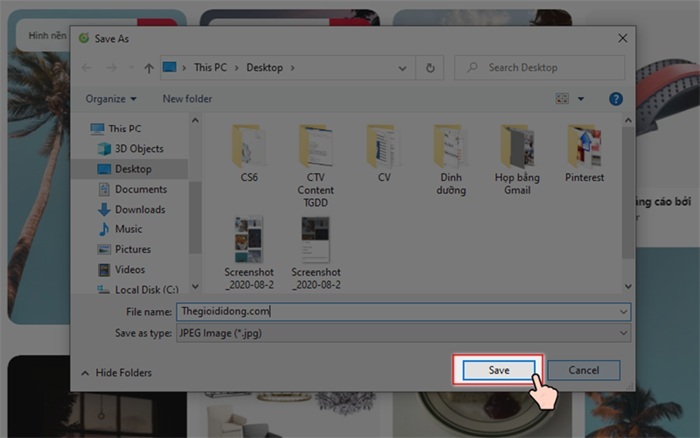Expand chevron after Desktop breadcrumb
This screenshot has height=438, width=700.
[293, 68]
